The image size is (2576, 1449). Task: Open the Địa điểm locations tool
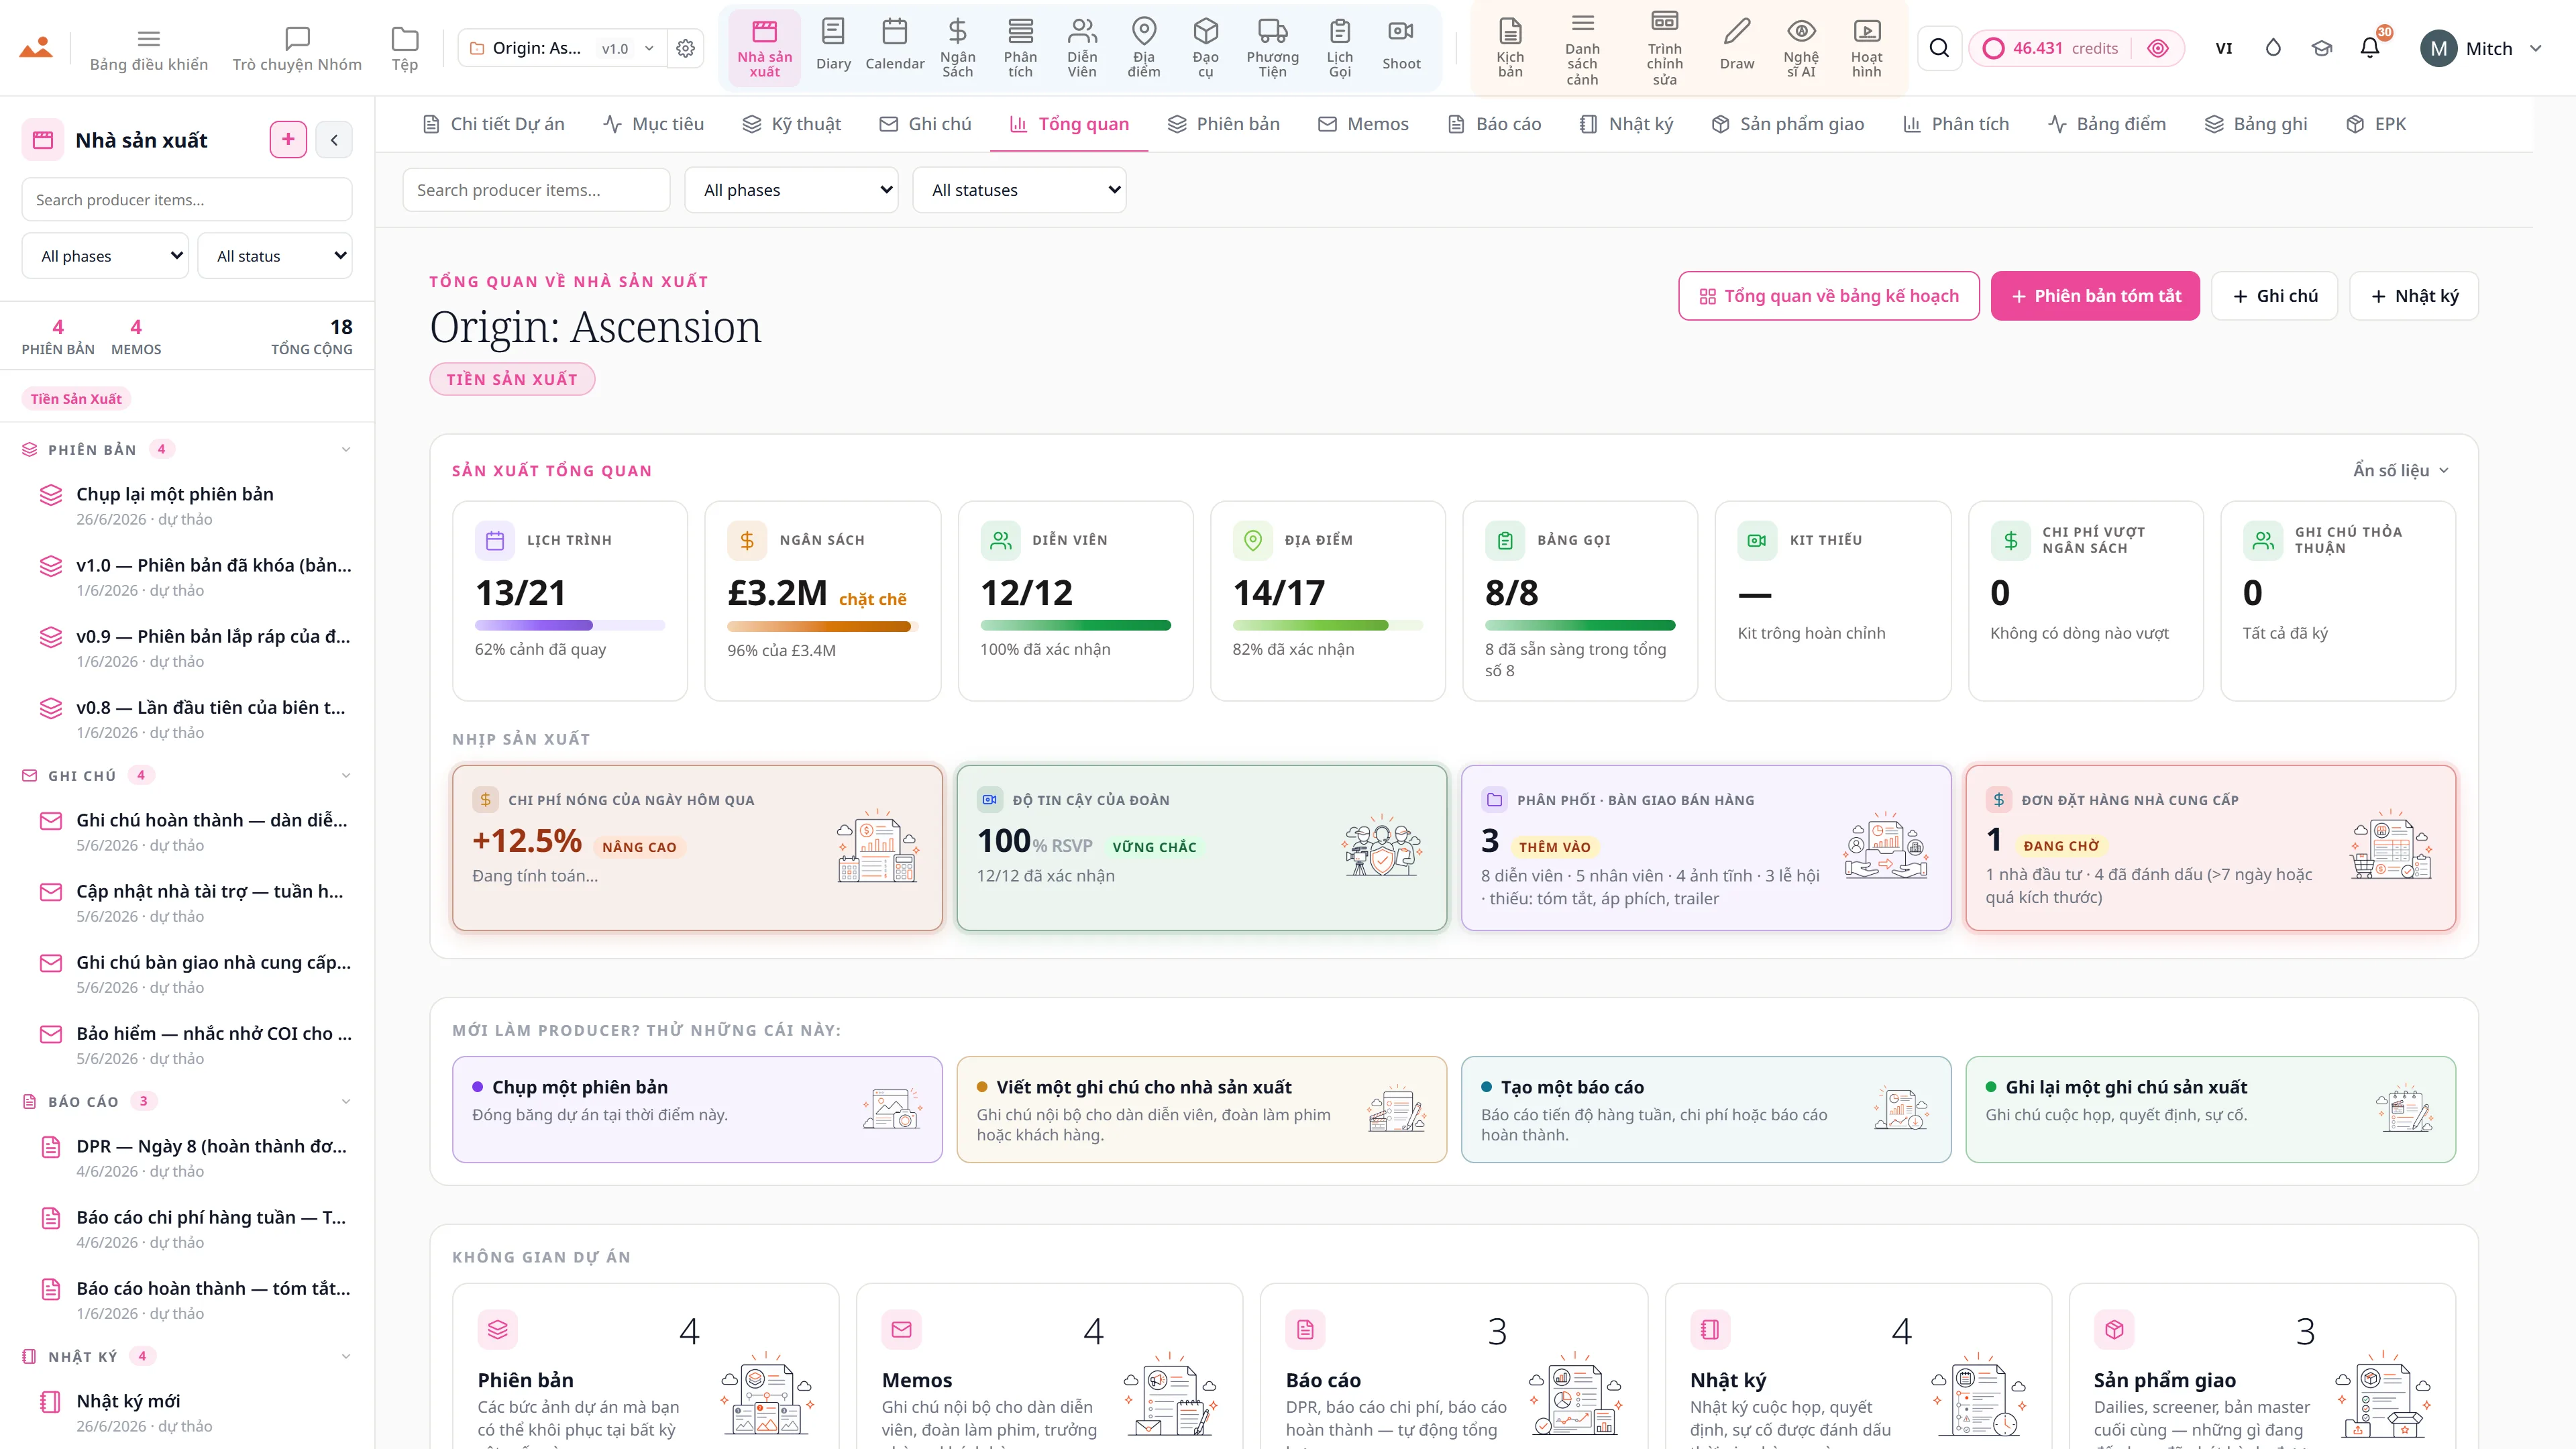tap(1144, 47)
